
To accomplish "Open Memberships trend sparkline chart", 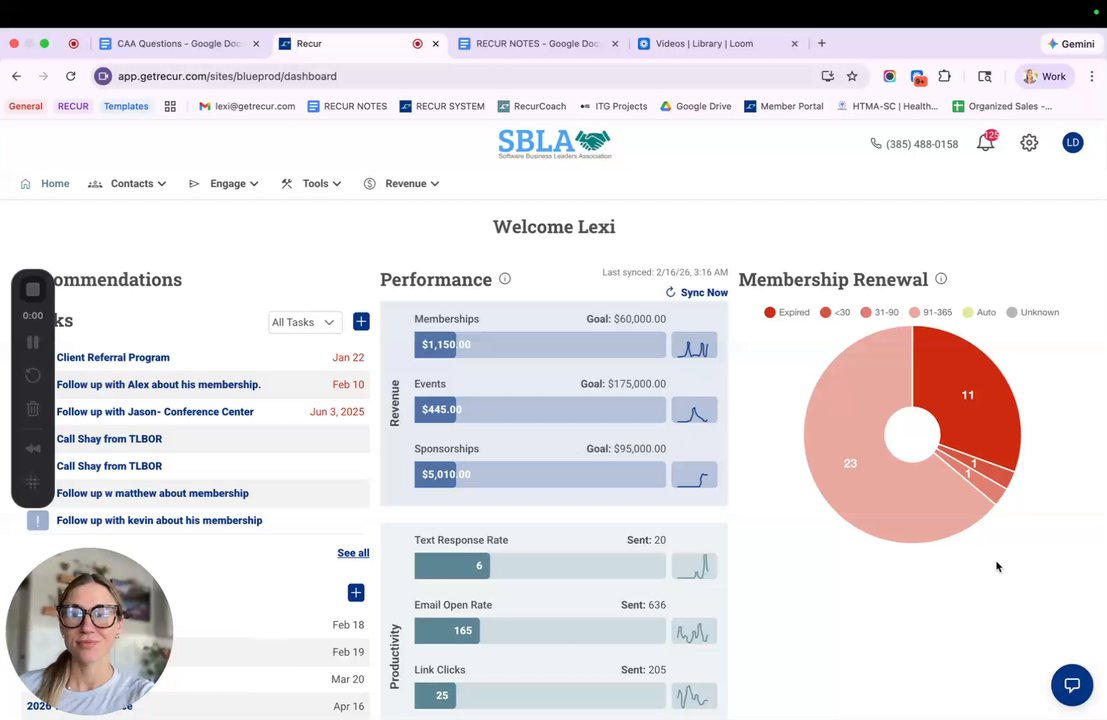I will point(694,345).
